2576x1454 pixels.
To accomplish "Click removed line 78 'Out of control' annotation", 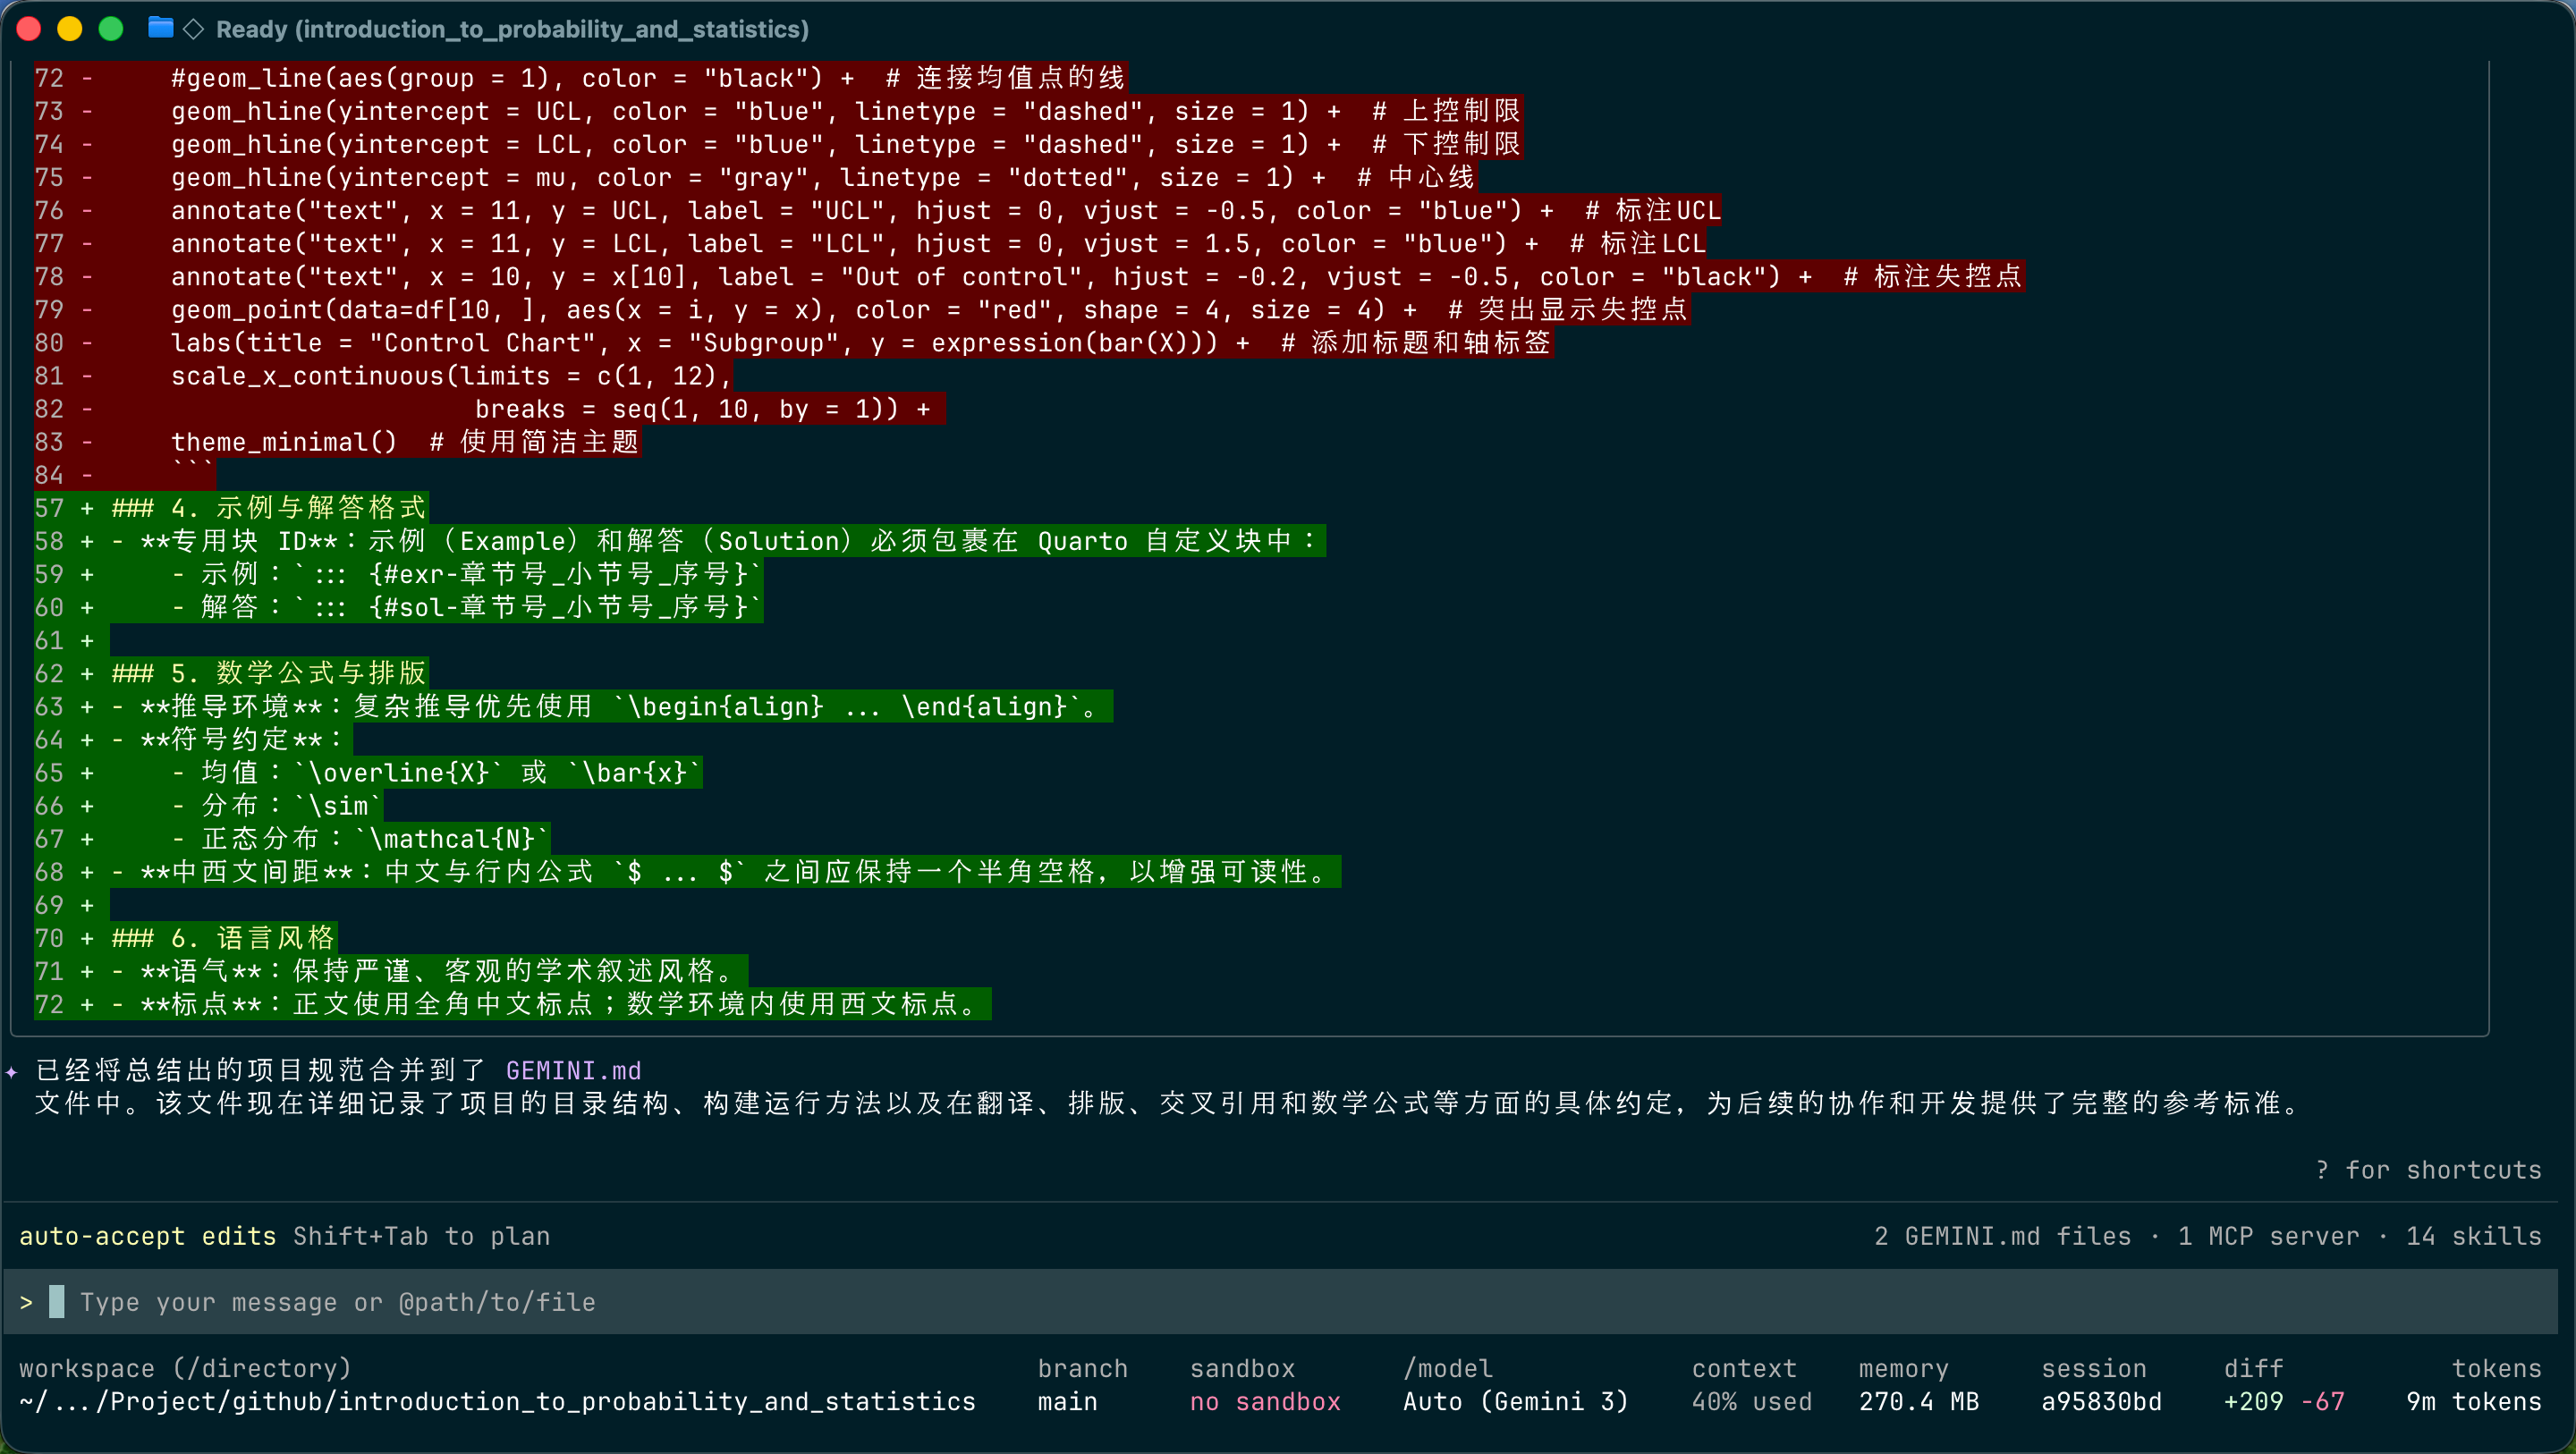I will [x=1029, y=276].
